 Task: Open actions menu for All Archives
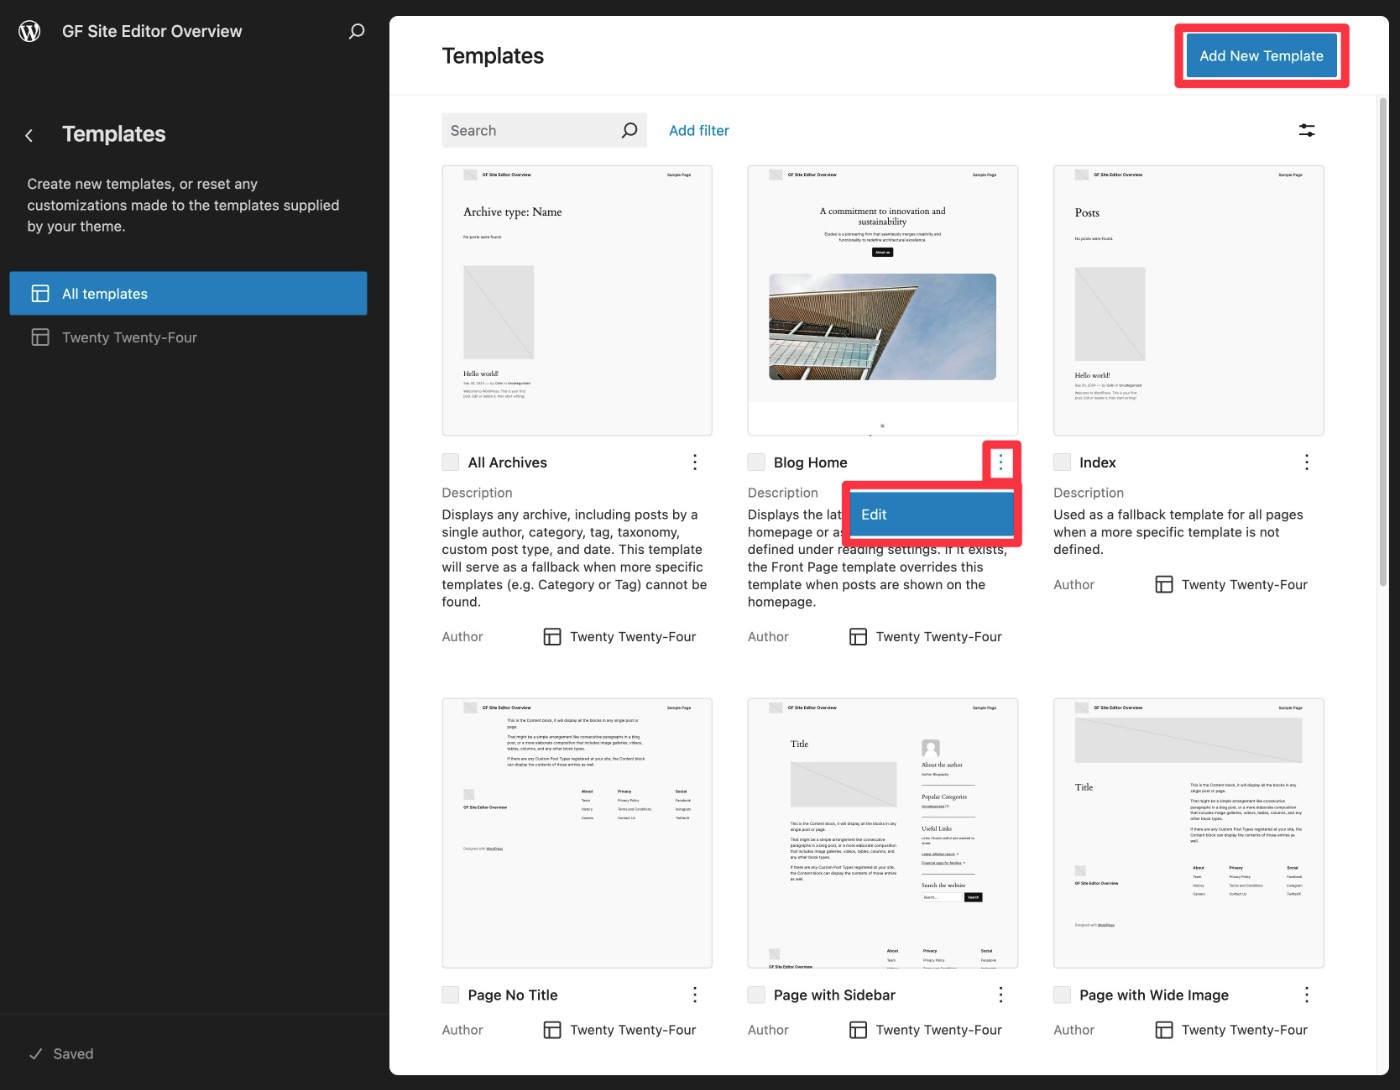click(695, 462)
